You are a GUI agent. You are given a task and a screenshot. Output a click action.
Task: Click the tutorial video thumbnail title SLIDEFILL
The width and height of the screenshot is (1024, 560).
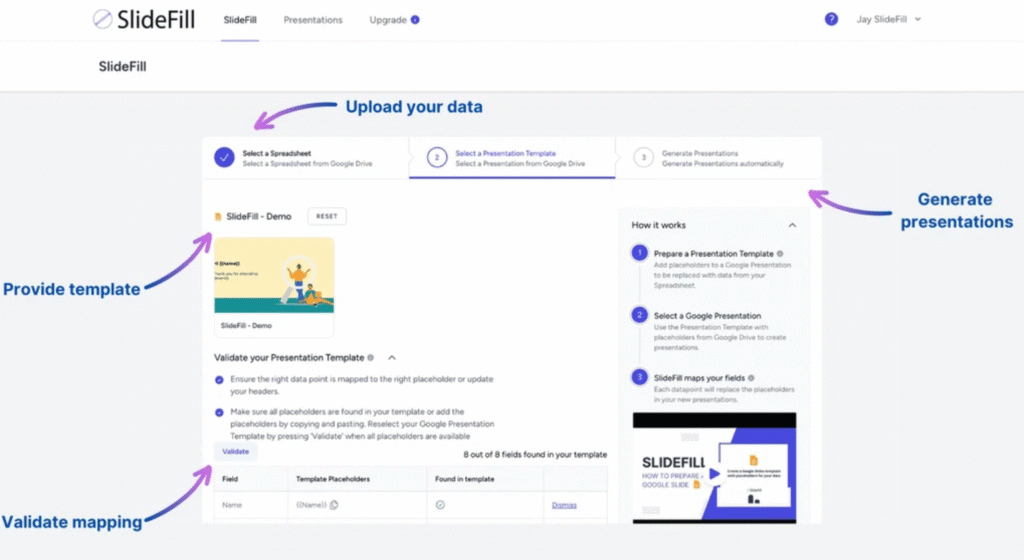tap(673, 463)
